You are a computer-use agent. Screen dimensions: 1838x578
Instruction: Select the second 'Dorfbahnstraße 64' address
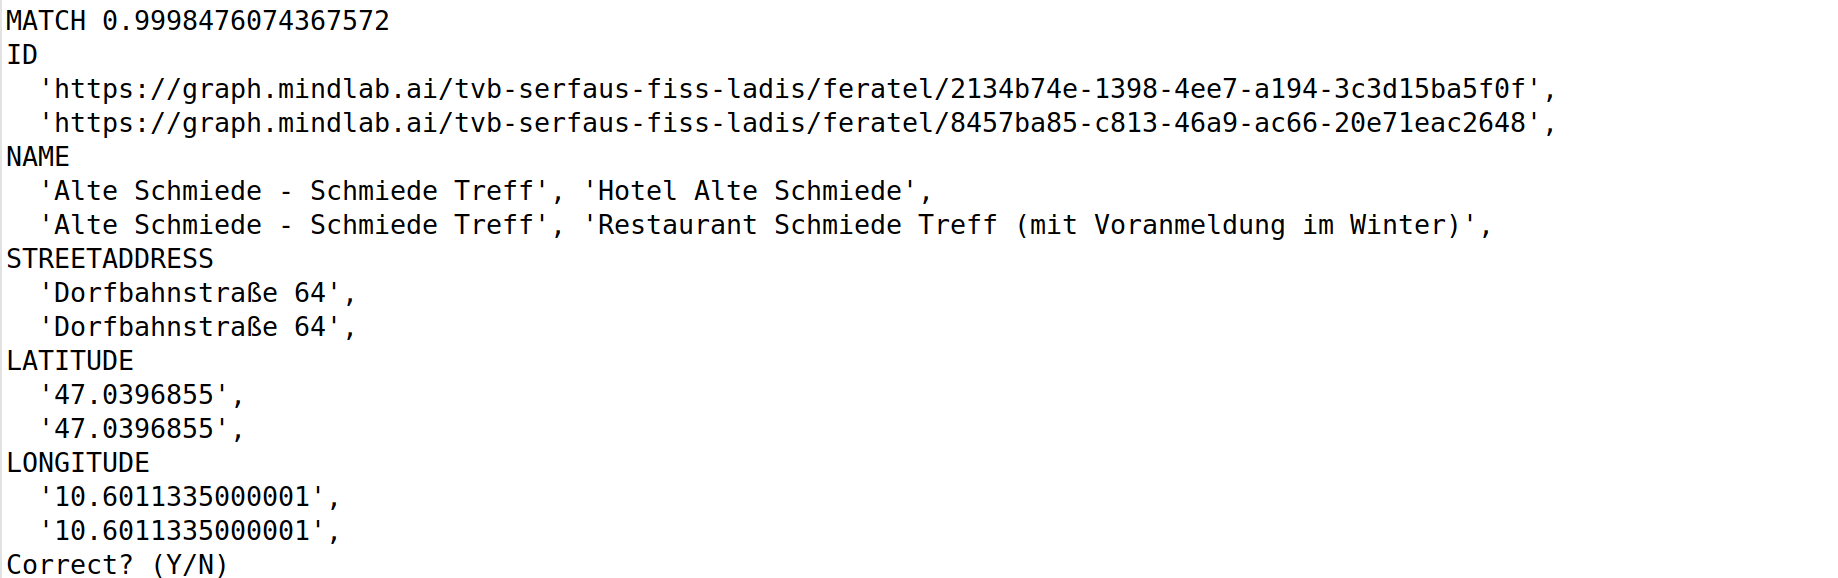190,327
